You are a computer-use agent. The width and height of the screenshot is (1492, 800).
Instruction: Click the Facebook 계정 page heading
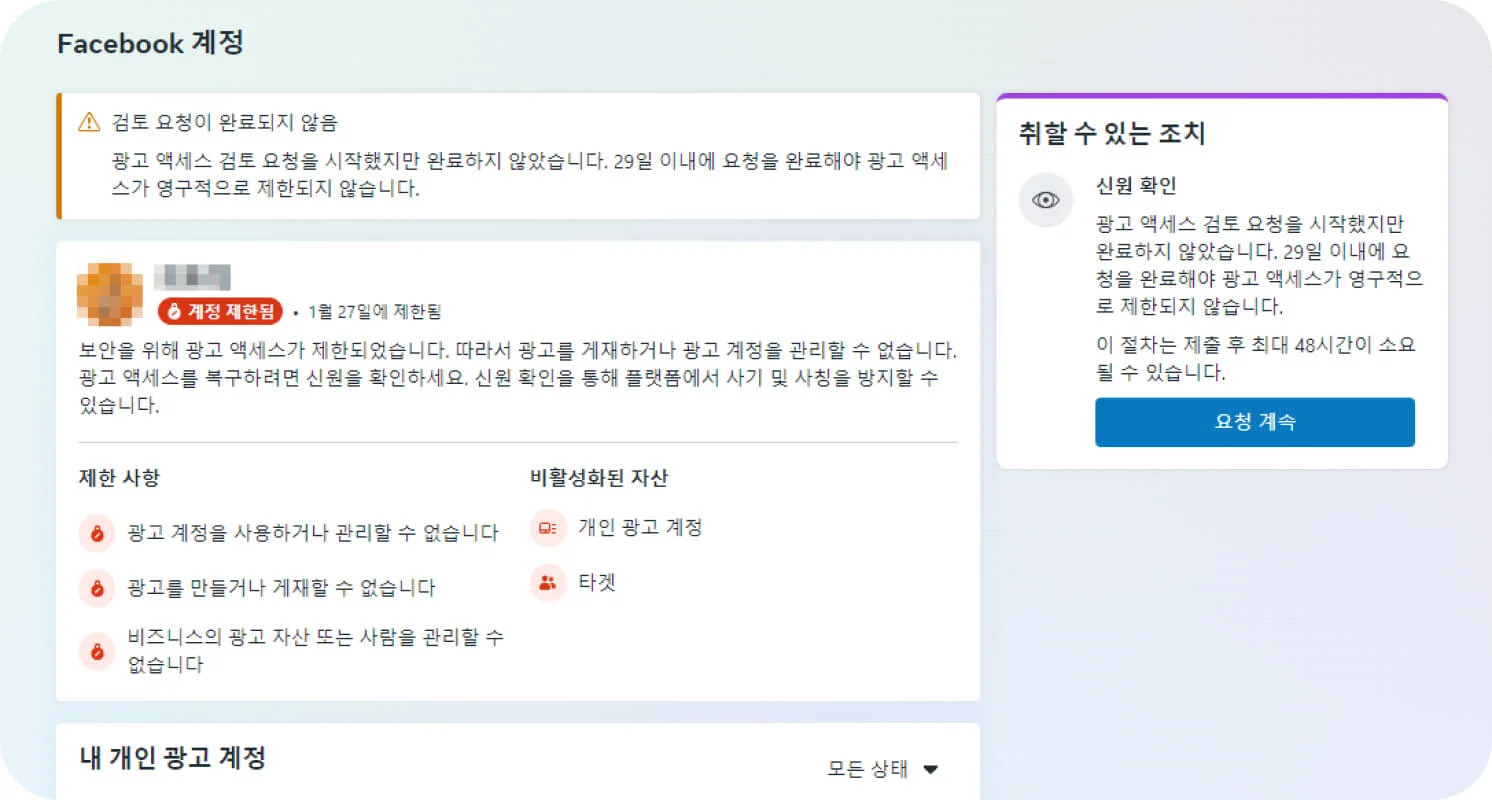pyautogui.click(x=151, y=44)
